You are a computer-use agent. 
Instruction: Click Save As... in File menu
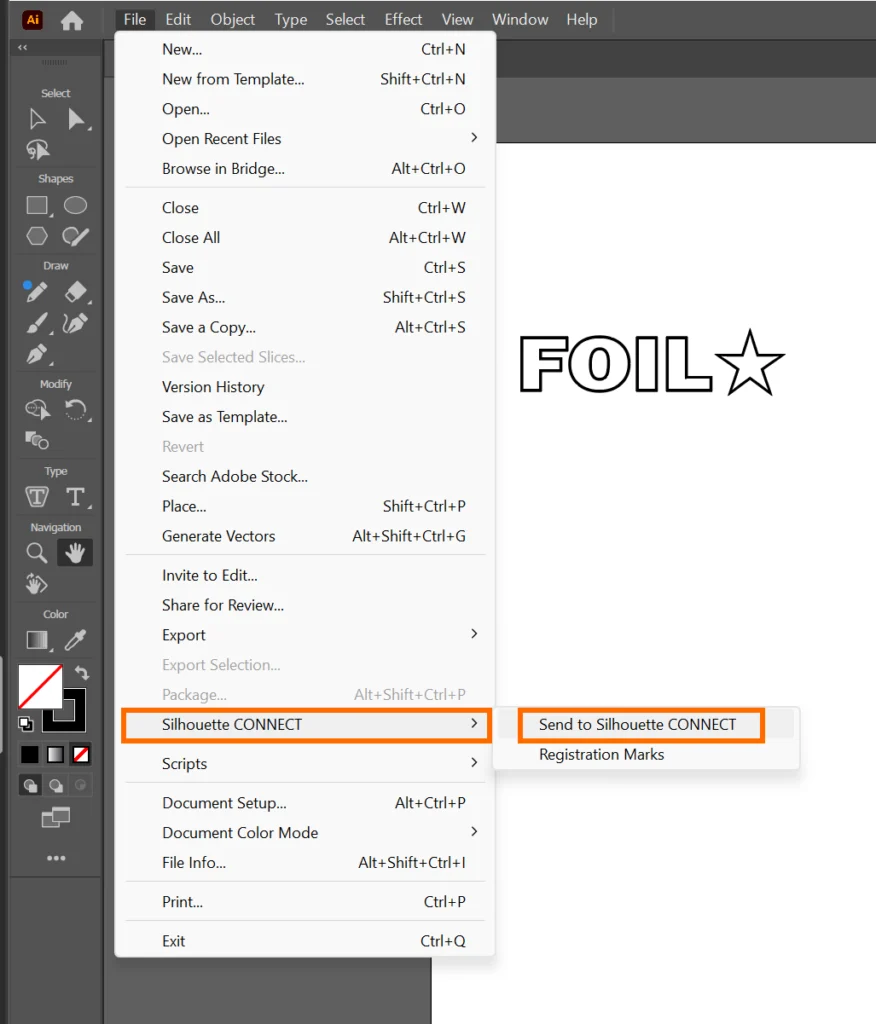coord(193,297)
